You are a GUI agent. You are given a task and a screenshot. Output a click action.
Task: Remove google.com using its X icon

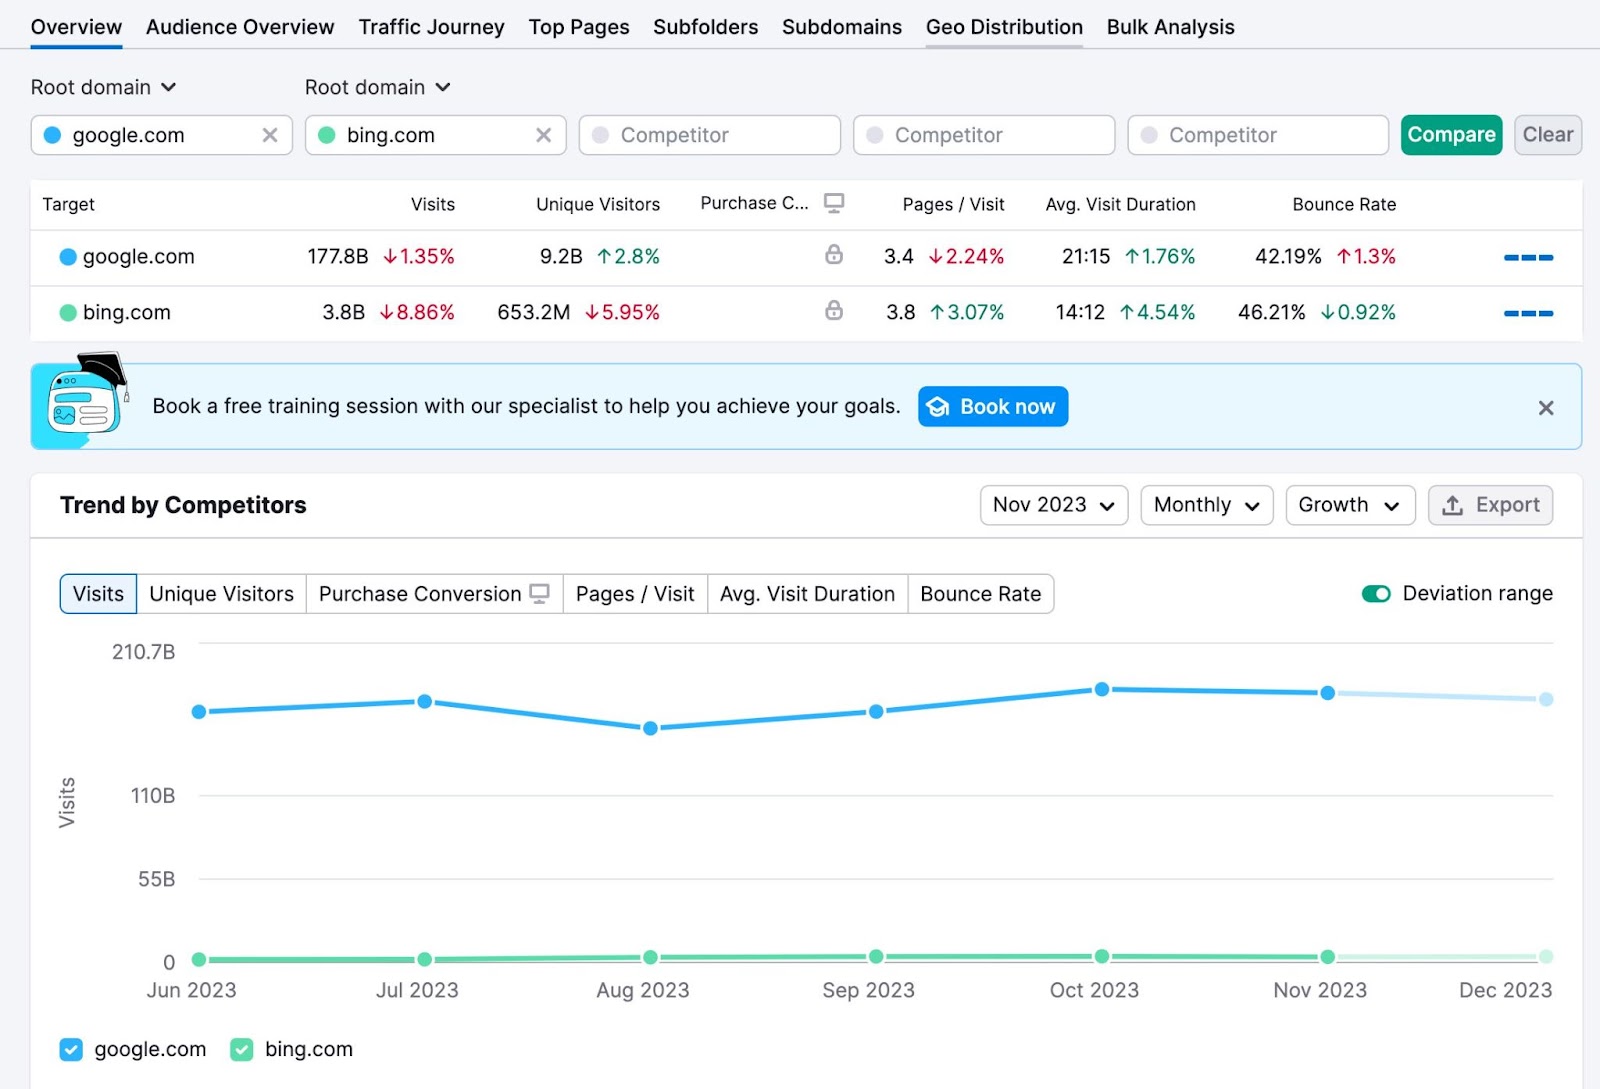coord(269,134)
